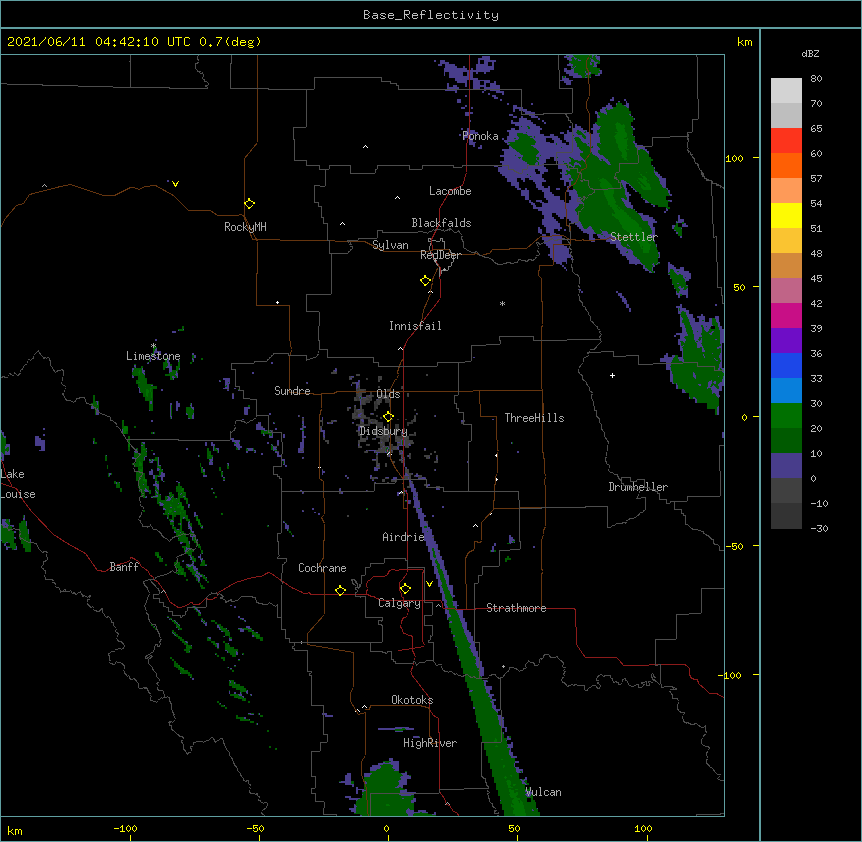The width and height of the screenshot is (862, 842).
Task: Click the dBZ legend heading
Action: (x=810, y=53)
